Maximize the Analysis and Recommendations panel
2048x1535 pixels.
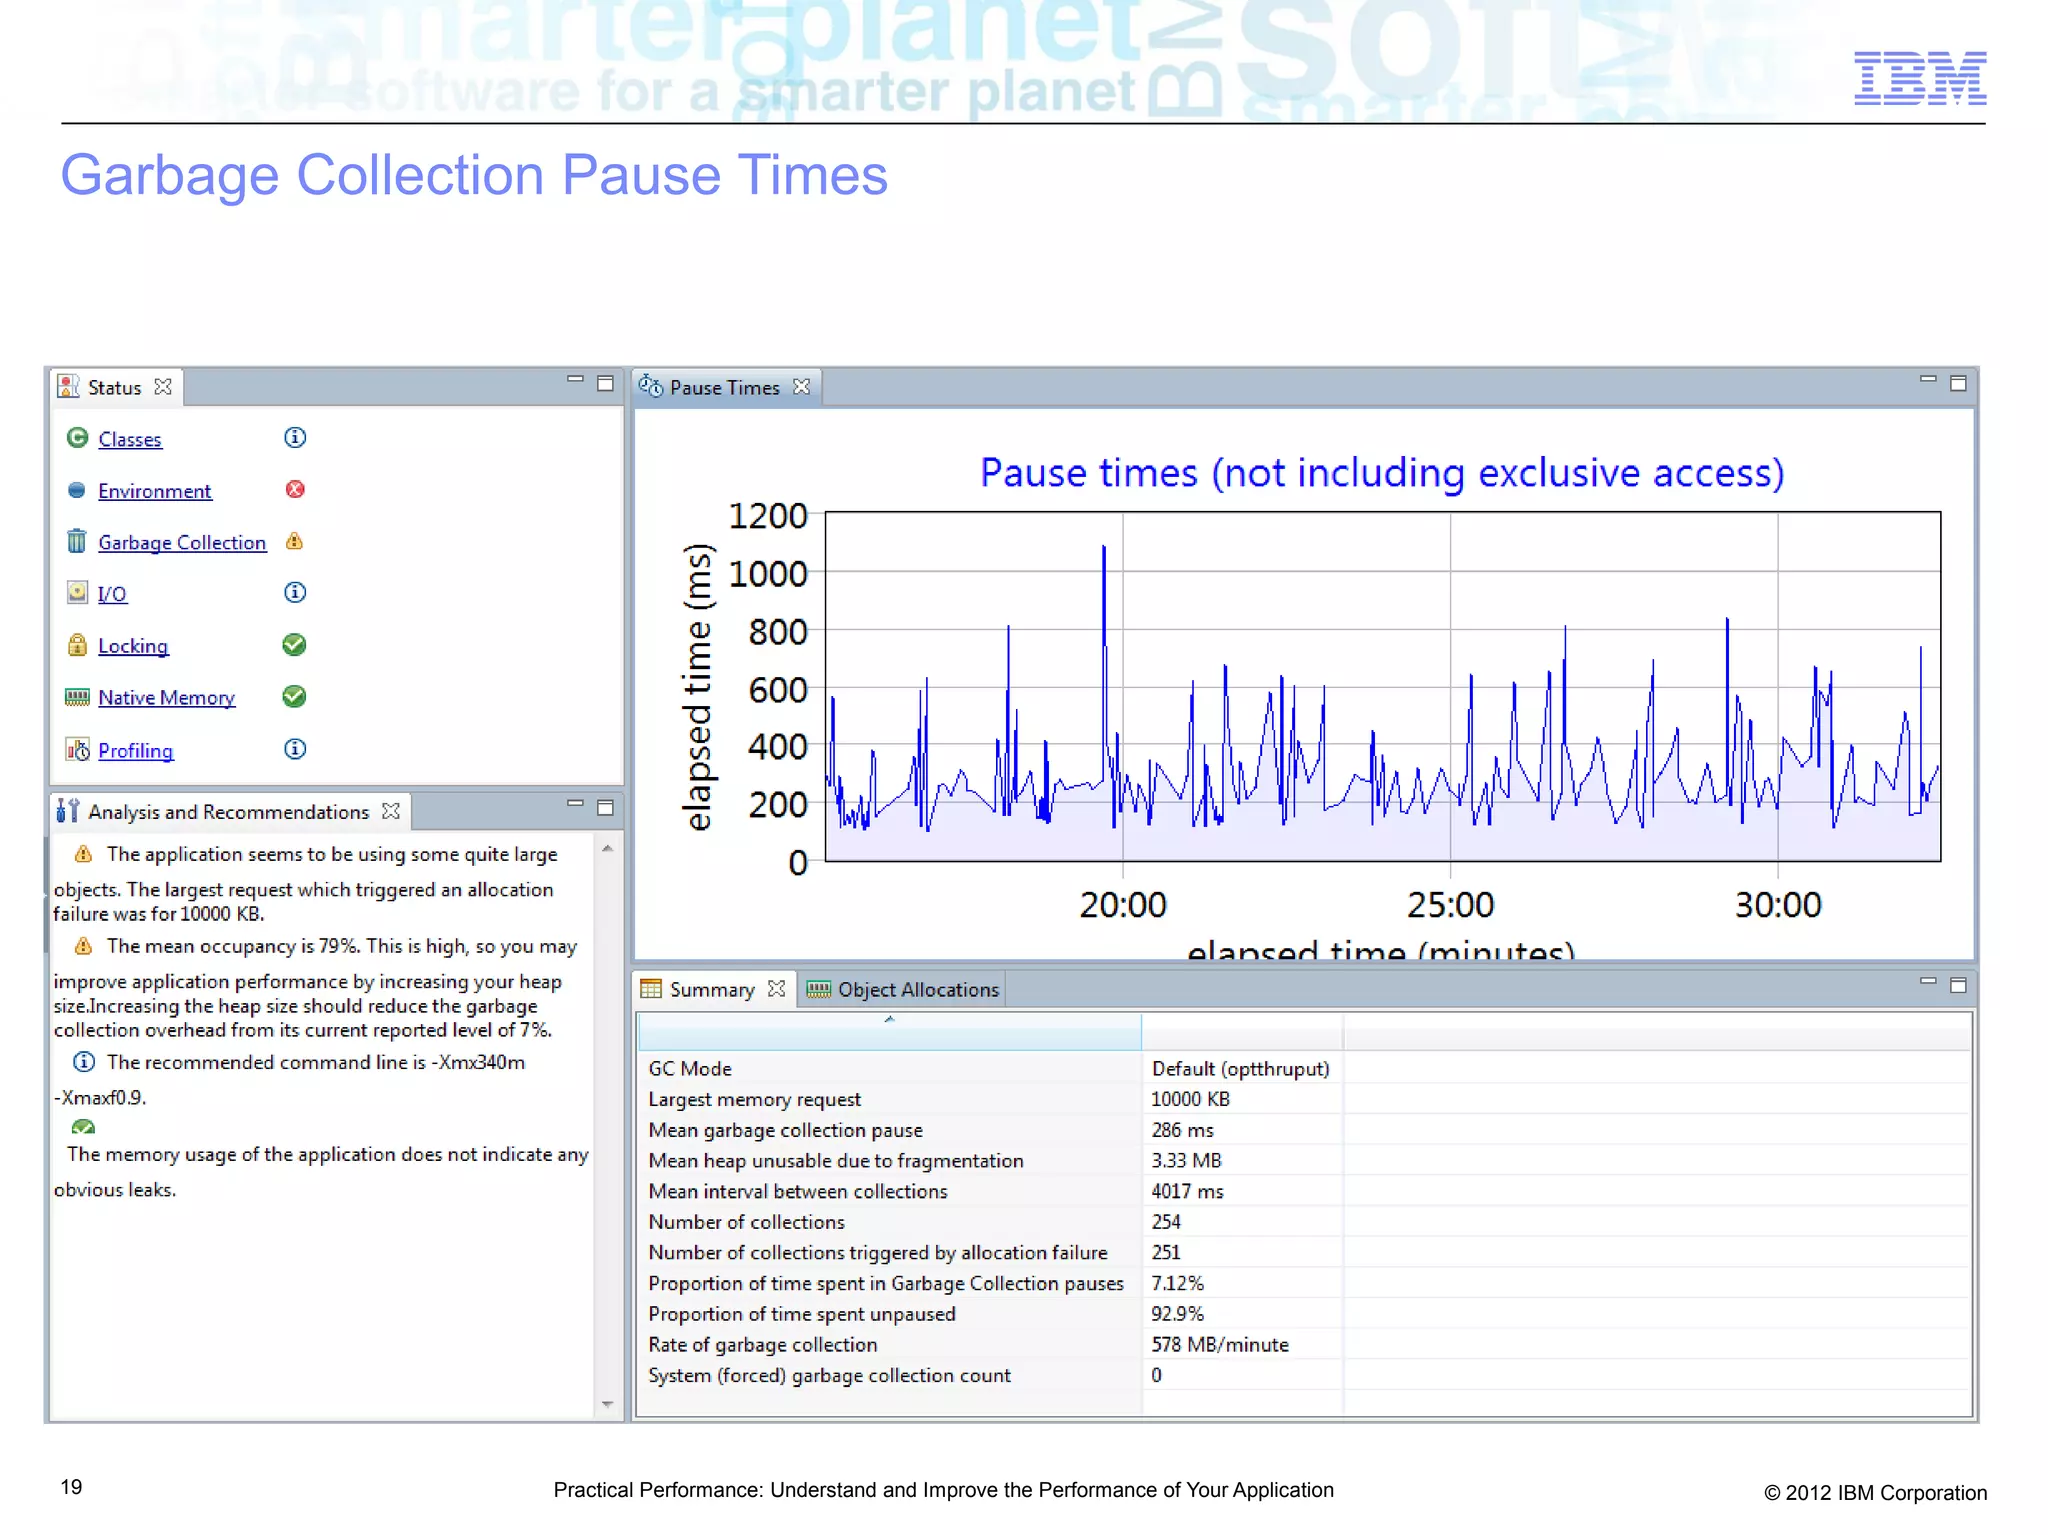[x=605, y=807]
